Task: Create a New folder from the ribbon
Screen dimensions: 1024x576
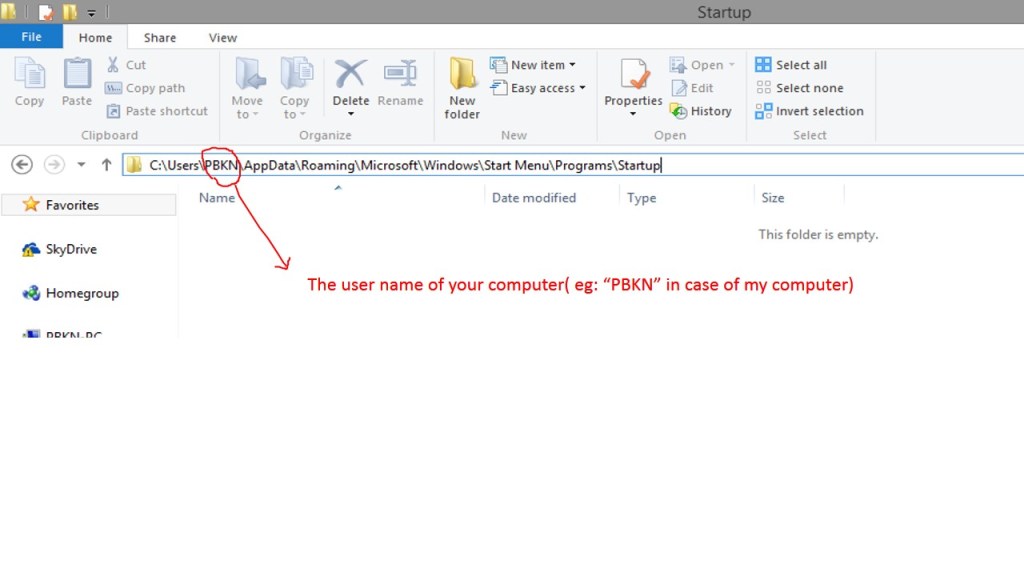Action: tap(462, 87)
